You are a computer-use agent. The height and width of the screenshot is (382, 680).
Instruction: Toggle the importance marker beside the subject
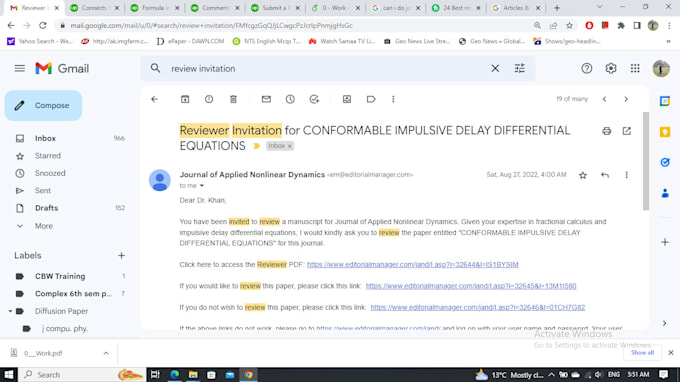point(257,146)
